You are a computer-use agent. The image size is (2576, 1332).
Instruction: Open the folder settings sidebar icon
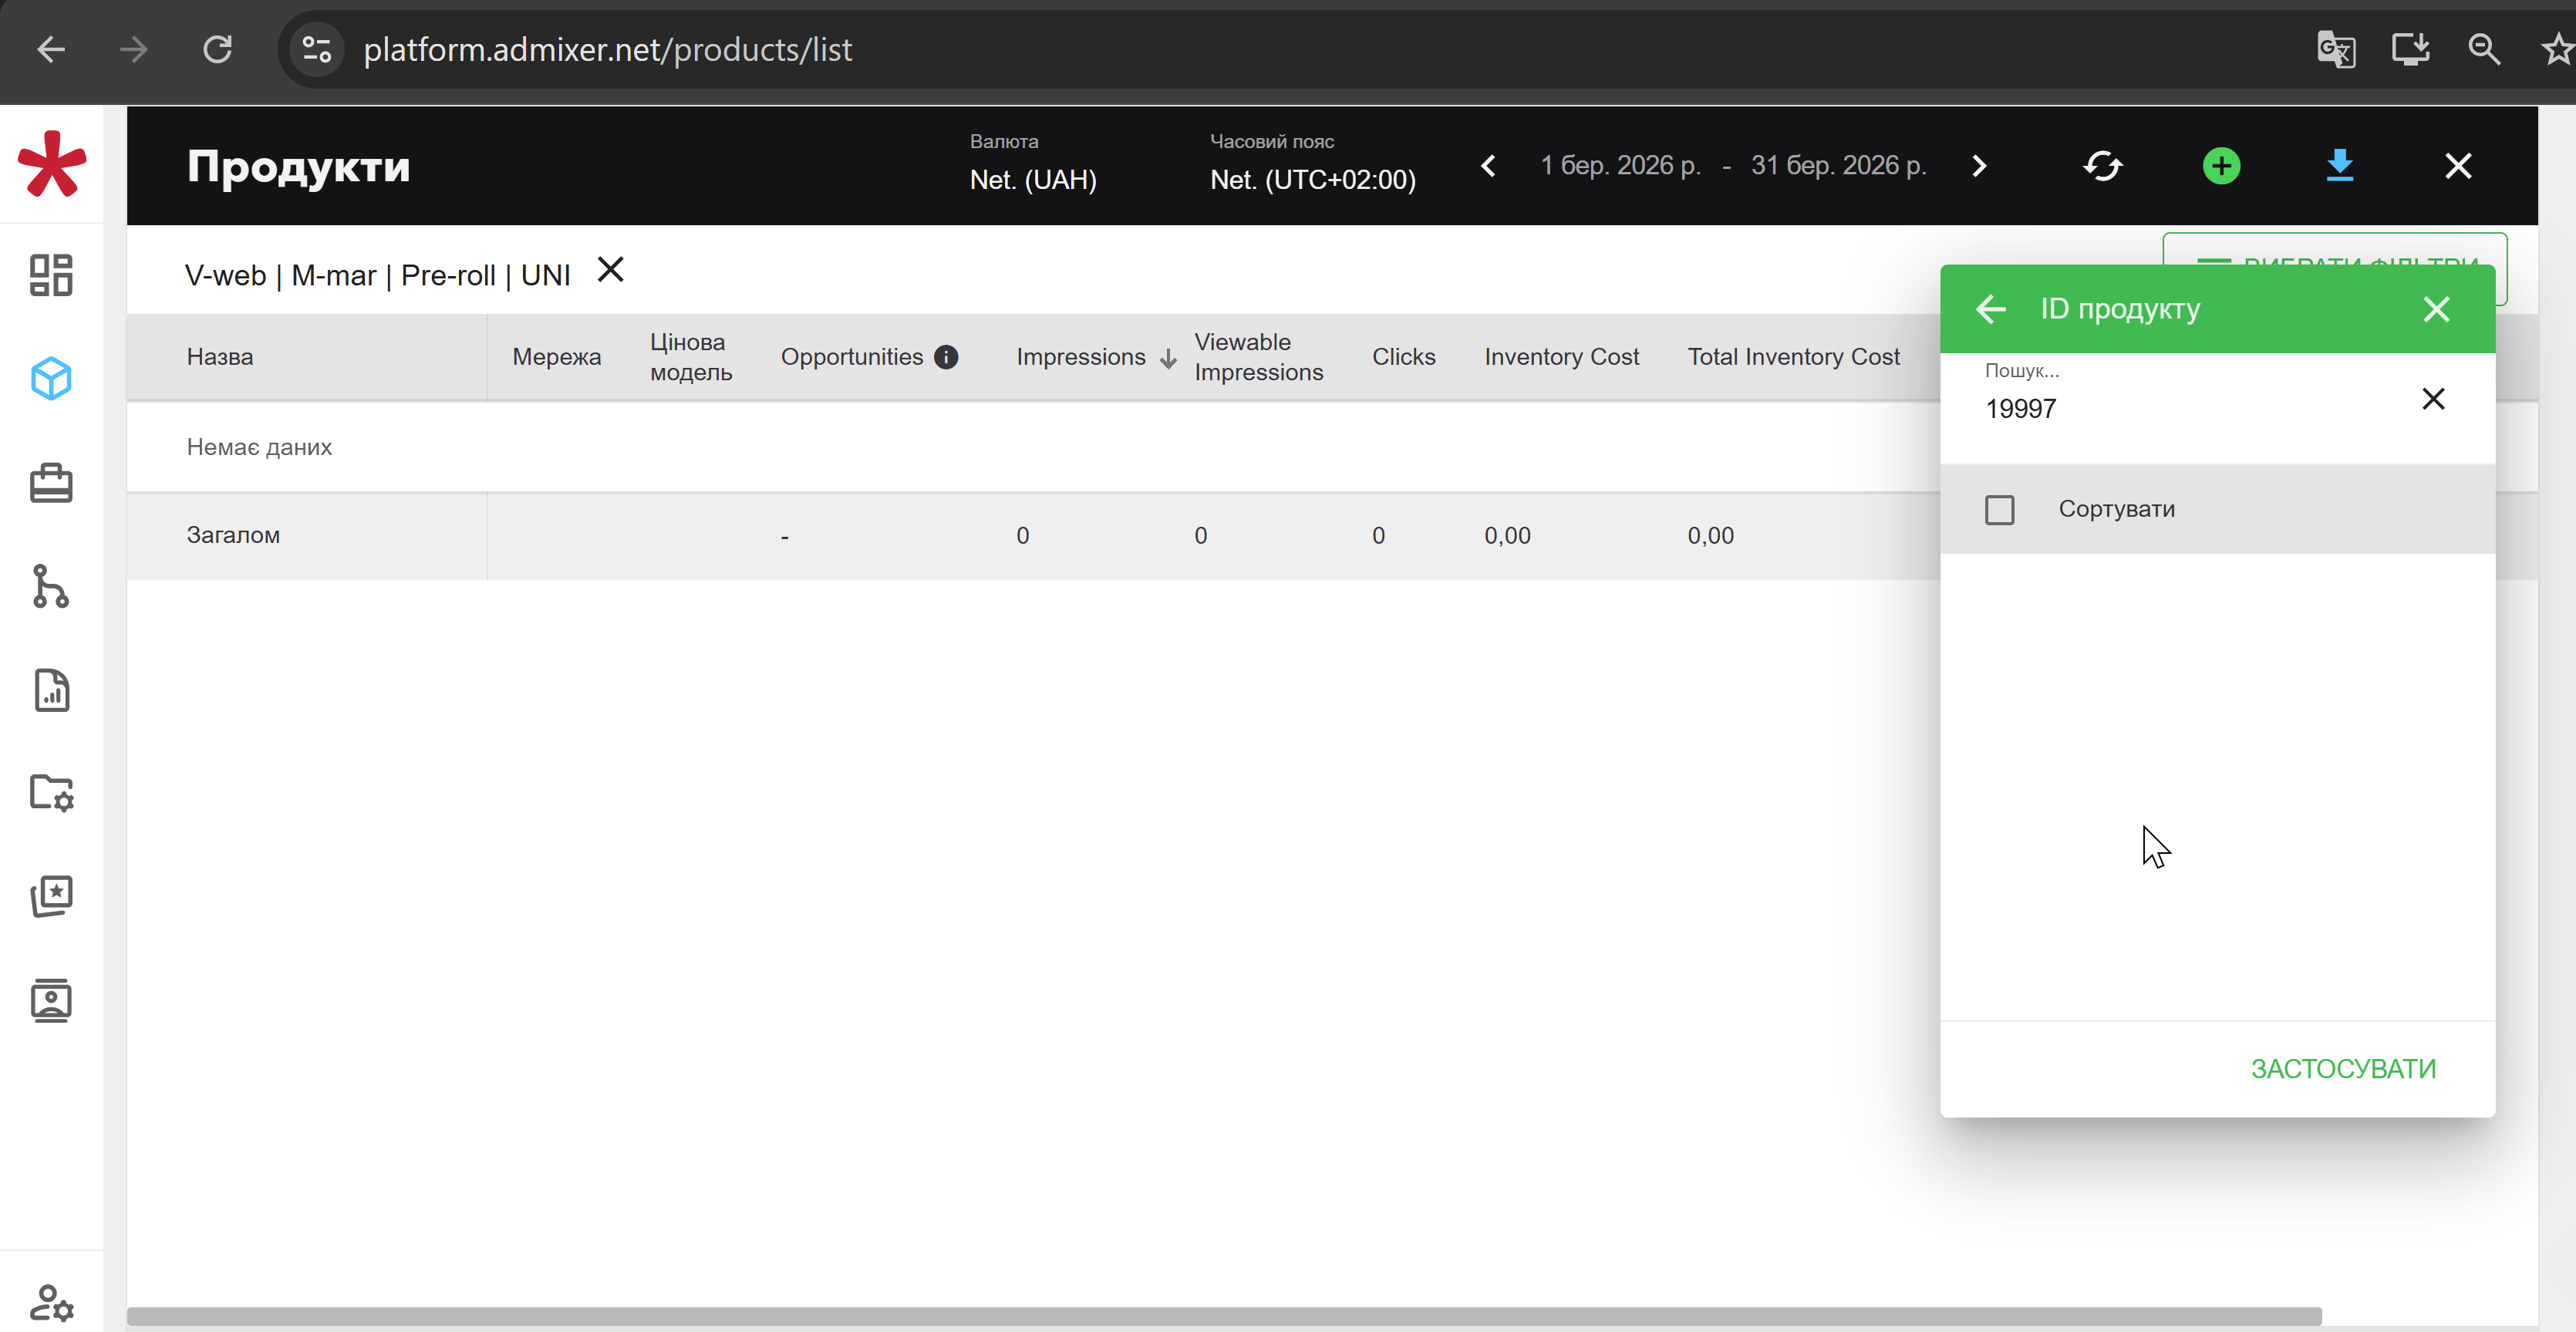(x=51, y=793)
